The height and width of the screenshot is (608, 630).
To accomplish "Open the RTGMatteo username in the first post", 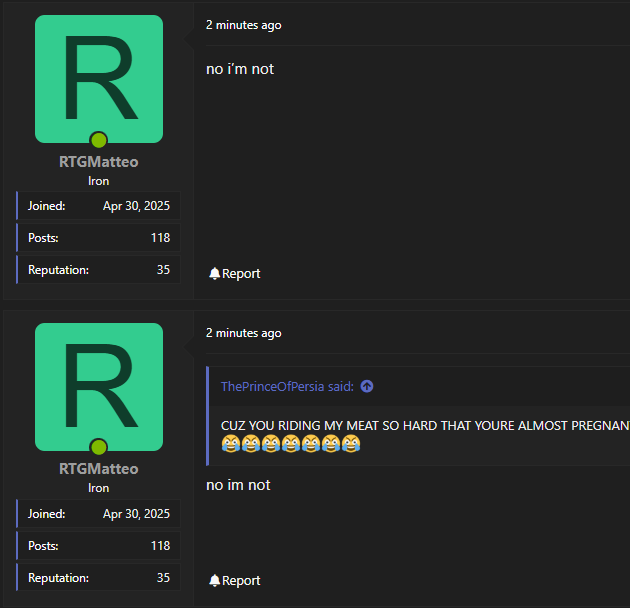I will [x=98, y=162].
